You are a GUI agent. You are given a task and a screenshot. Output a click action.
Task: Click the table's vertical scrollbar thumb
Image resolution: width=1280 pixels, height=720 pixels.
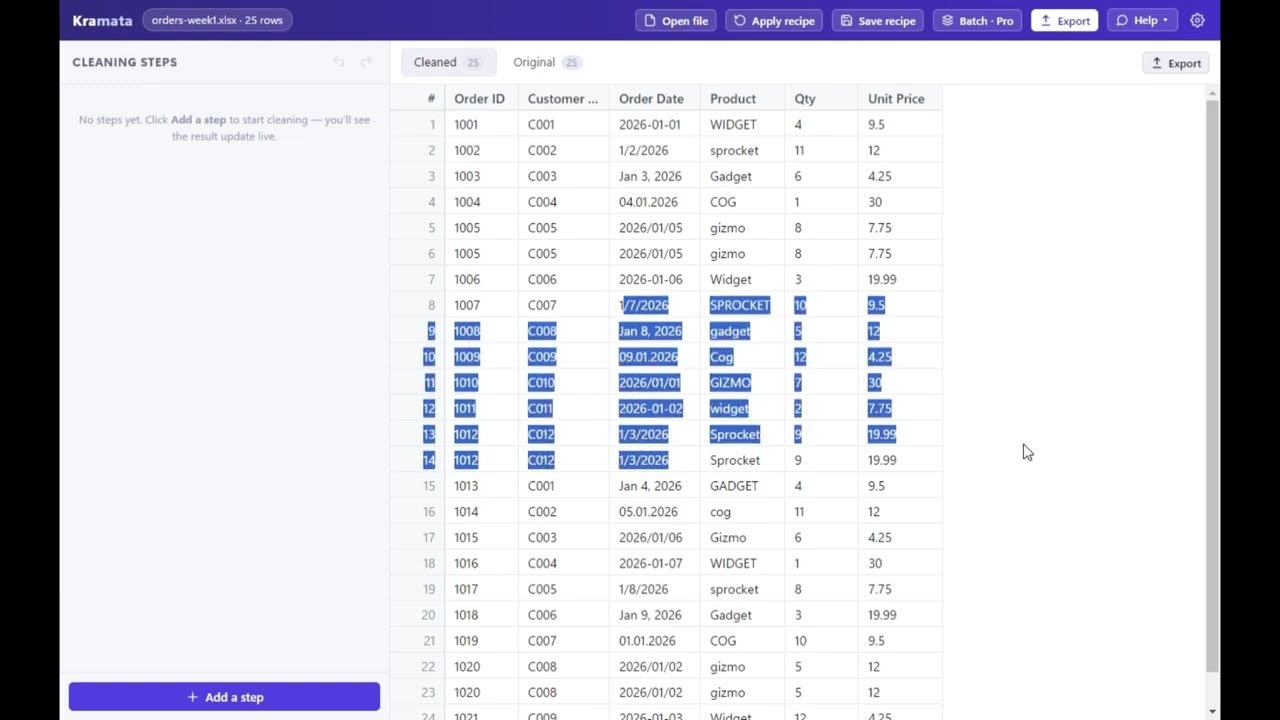coord(1212,385)
